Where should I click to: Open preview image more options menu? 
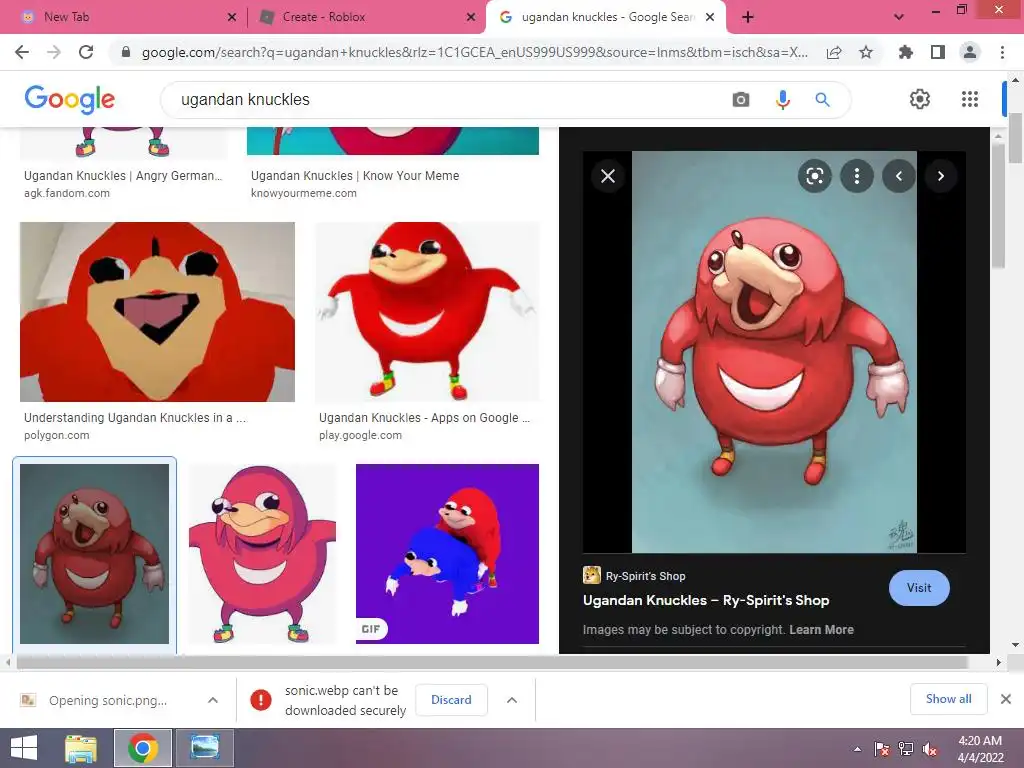click(x=857, y=176)
